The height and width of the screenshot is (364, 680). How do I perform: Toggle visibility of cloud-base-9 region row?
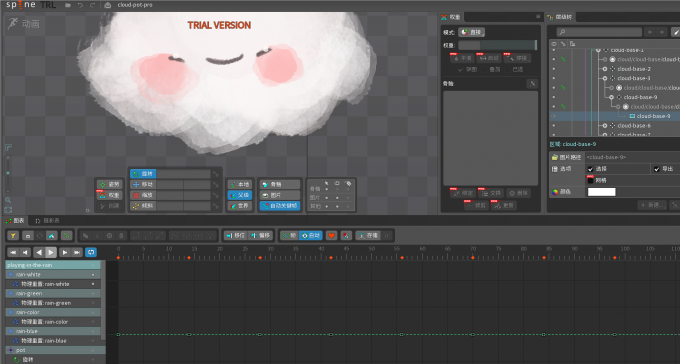554,116
